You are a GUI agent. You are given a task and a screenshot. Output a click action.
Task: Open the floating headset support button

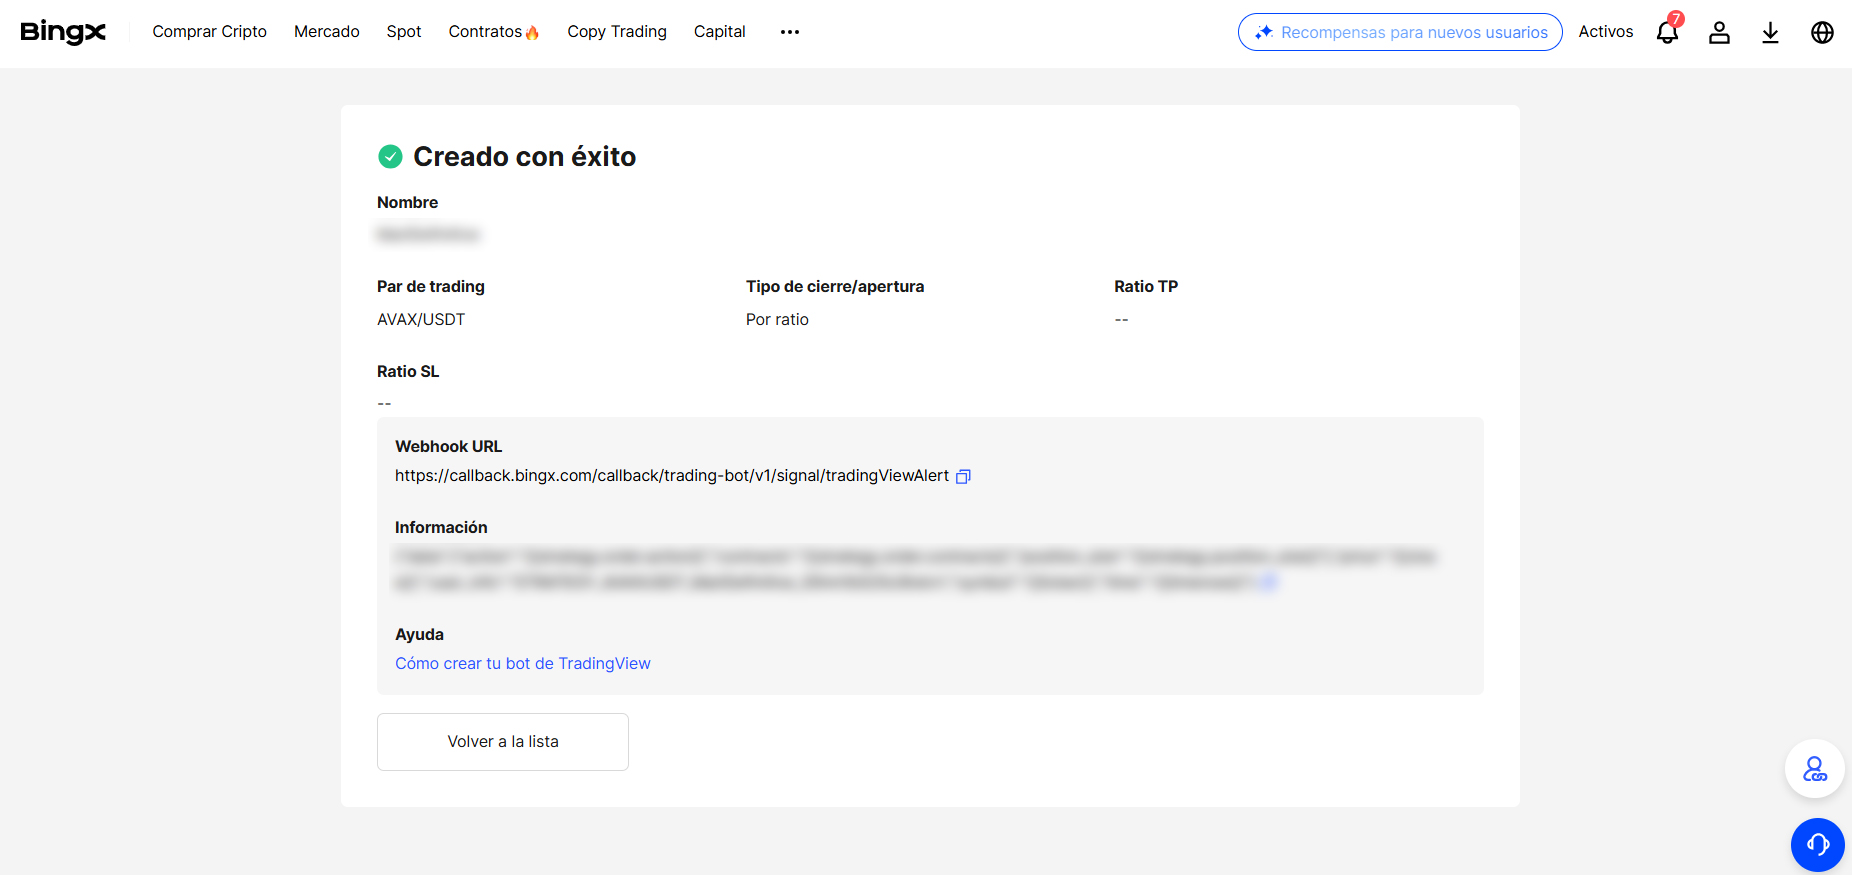point(1817,845)
